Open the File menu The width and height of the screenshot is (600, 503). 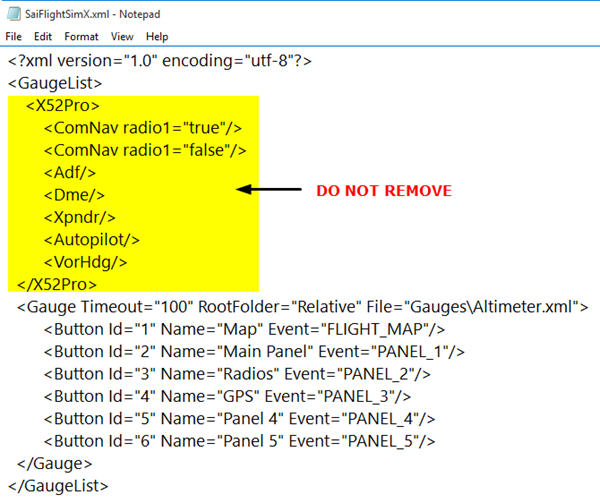[x=13, y=36]
